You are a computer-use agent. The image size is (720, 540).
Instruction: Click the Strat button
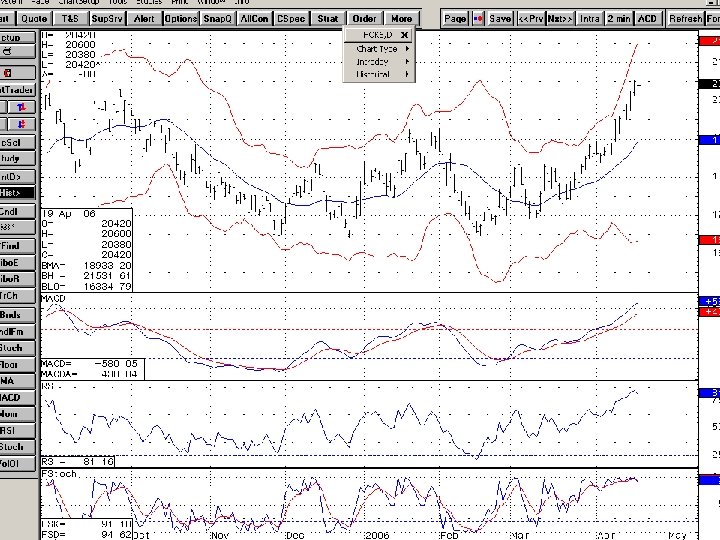pos(328,19)
